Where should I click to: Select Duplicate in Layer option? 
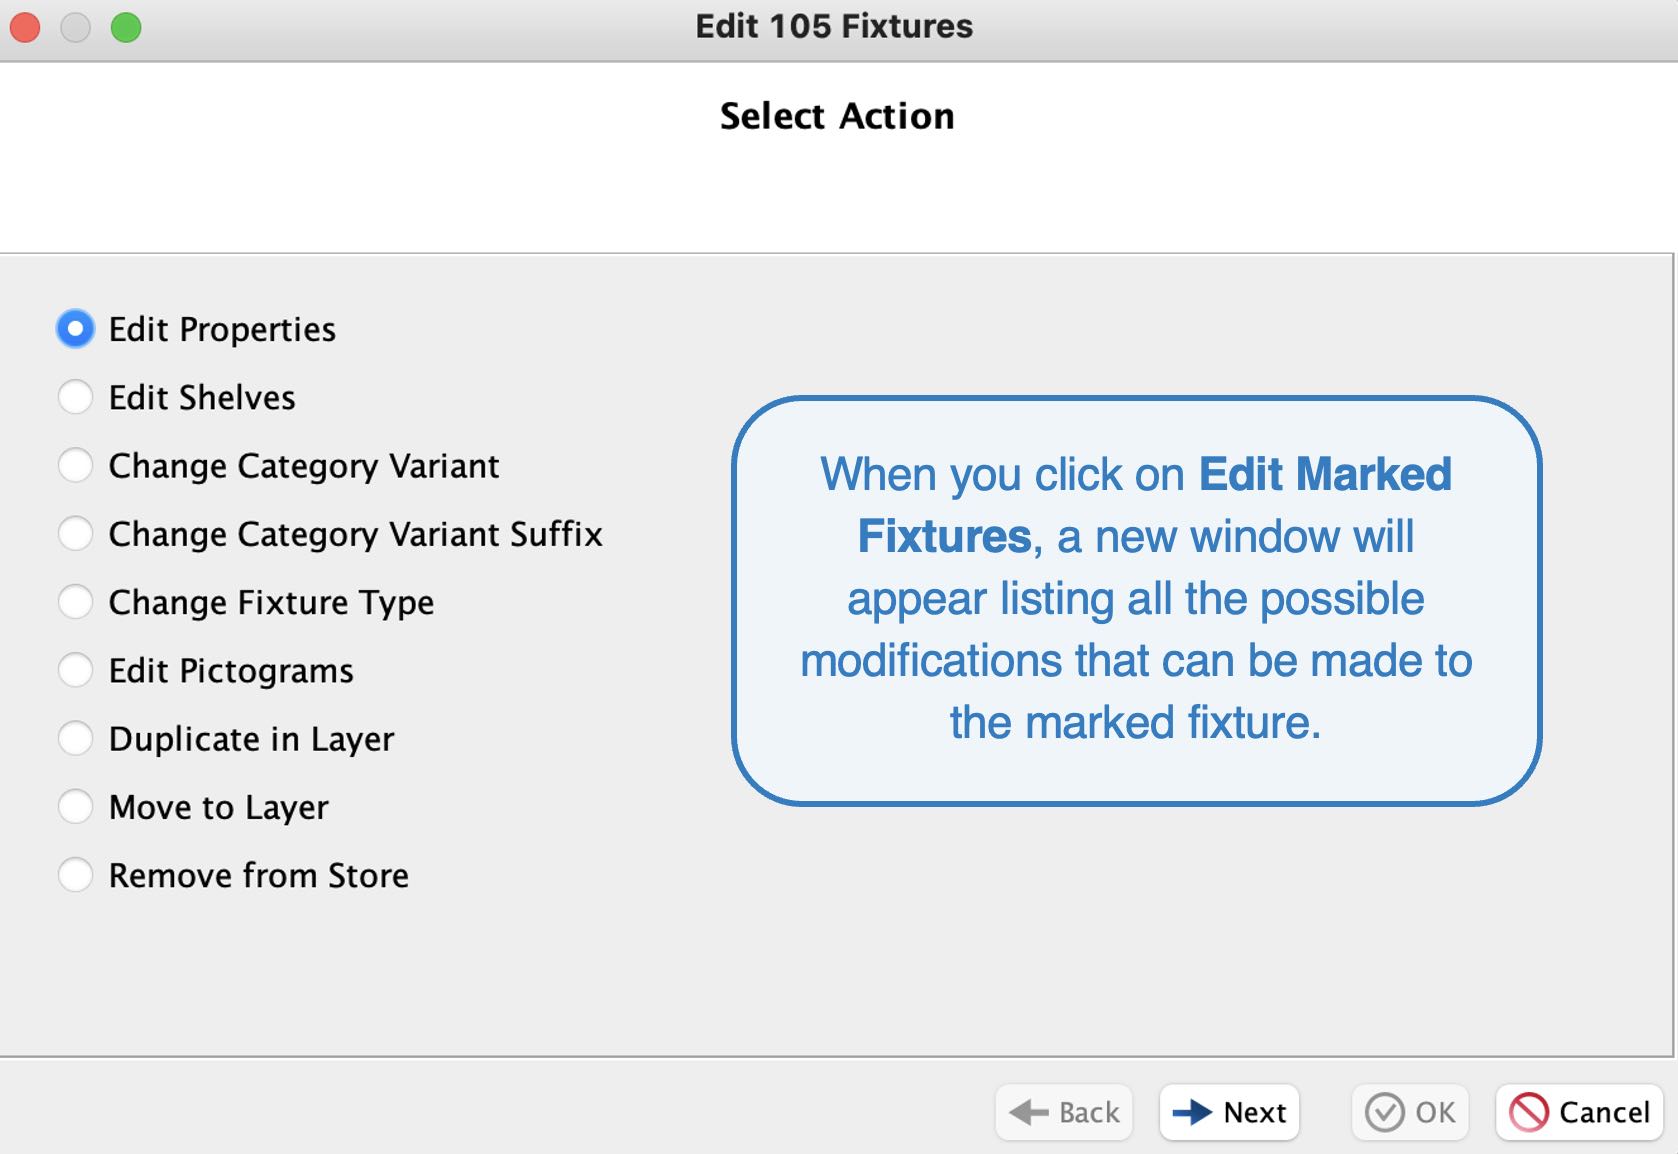[x=76, y=738]
